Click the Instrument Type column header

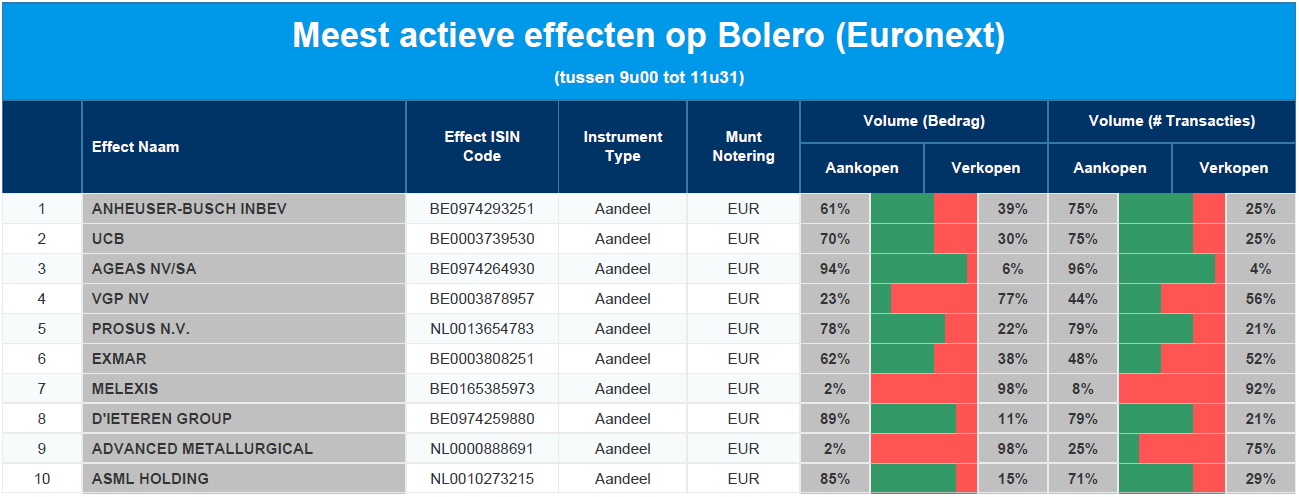622,146
